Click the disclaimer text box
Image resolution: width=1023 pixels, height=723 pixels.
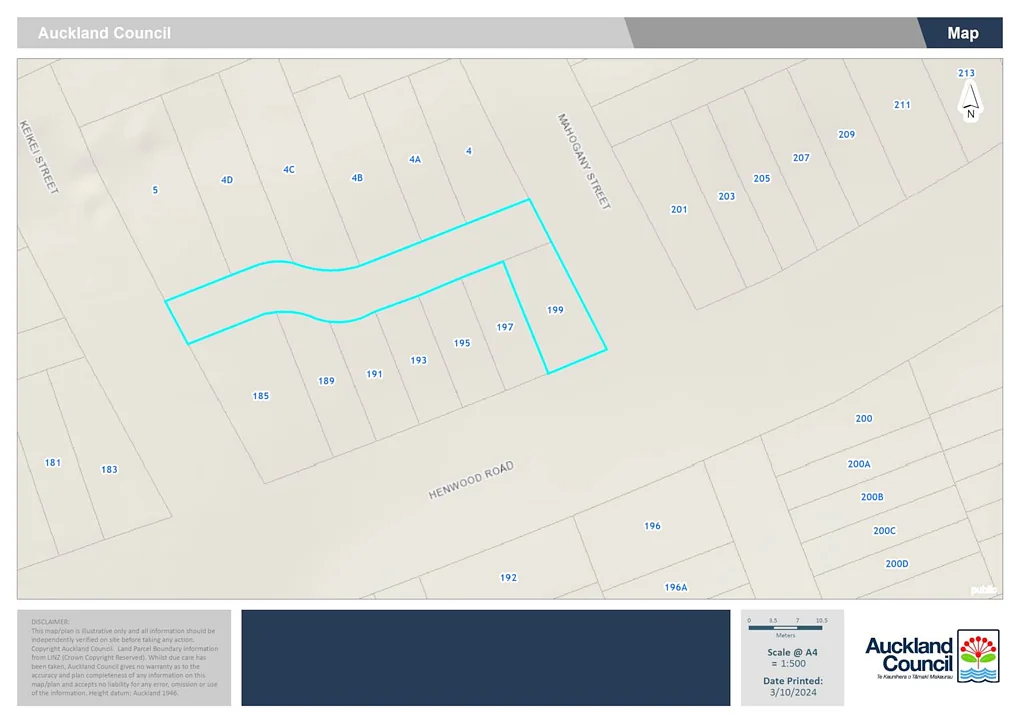(124, 657)
